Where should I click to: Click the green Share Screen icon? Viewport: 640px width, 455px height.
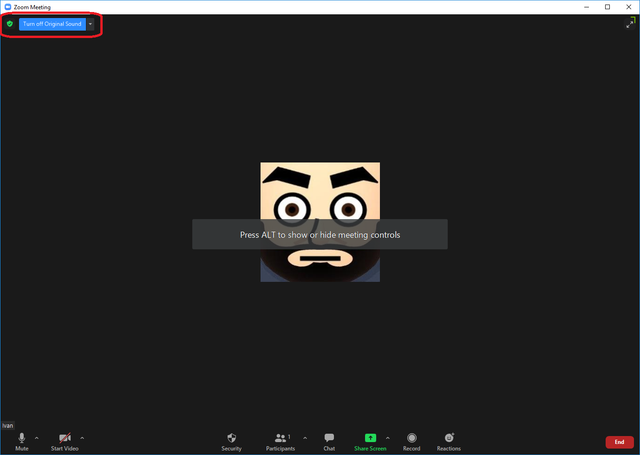370,438
